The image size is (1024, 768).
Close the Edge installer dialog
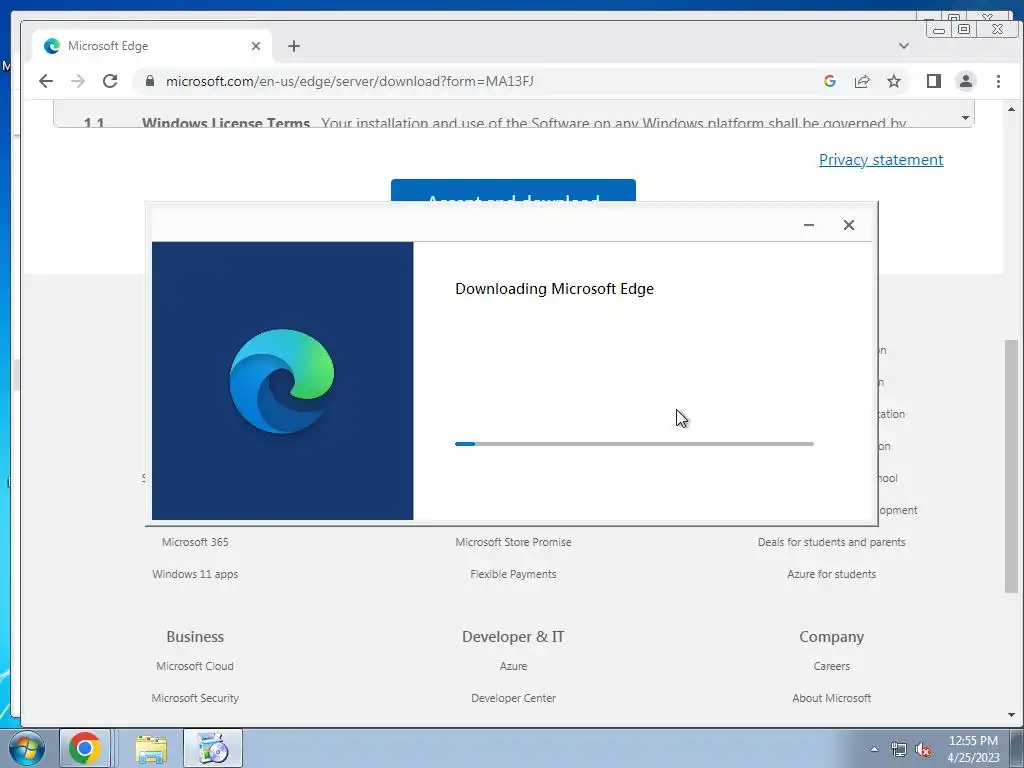pyautogui.click(x=848, y=225)
